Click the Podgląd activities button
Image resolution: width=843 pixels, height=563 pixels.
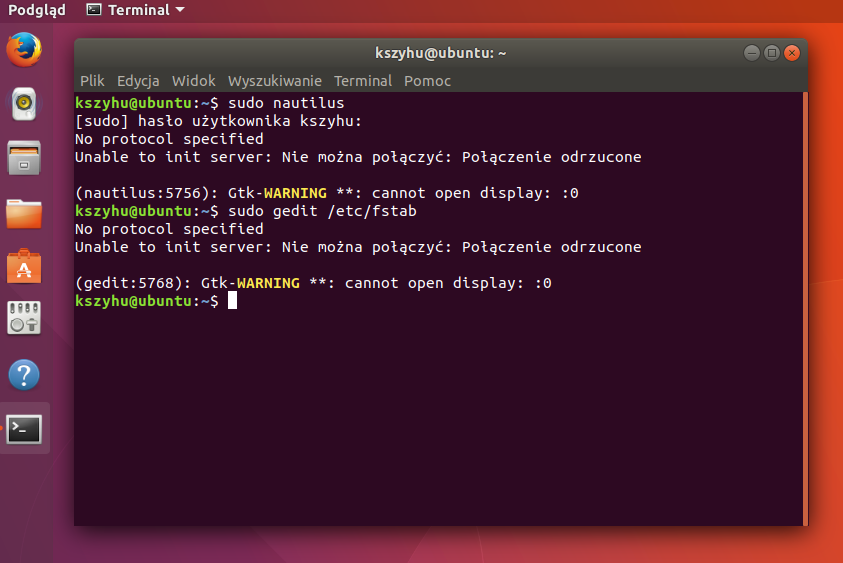(x=37, y=10)
